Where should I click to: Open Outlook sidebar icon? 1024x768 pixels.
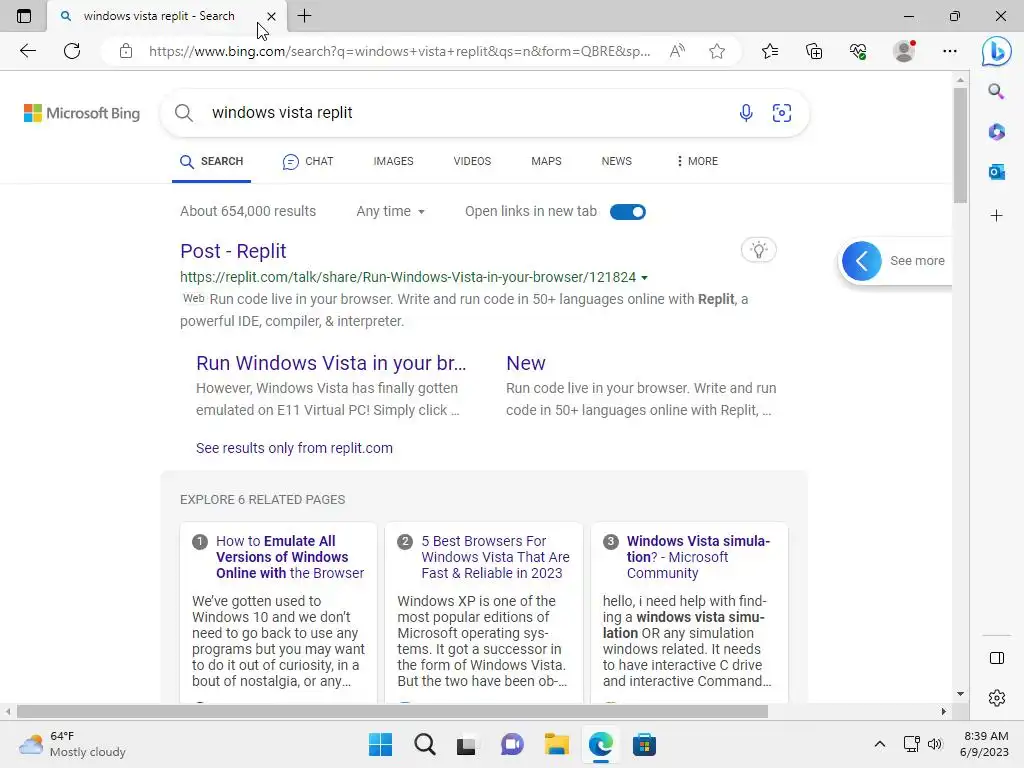click(x=996, y=172)
